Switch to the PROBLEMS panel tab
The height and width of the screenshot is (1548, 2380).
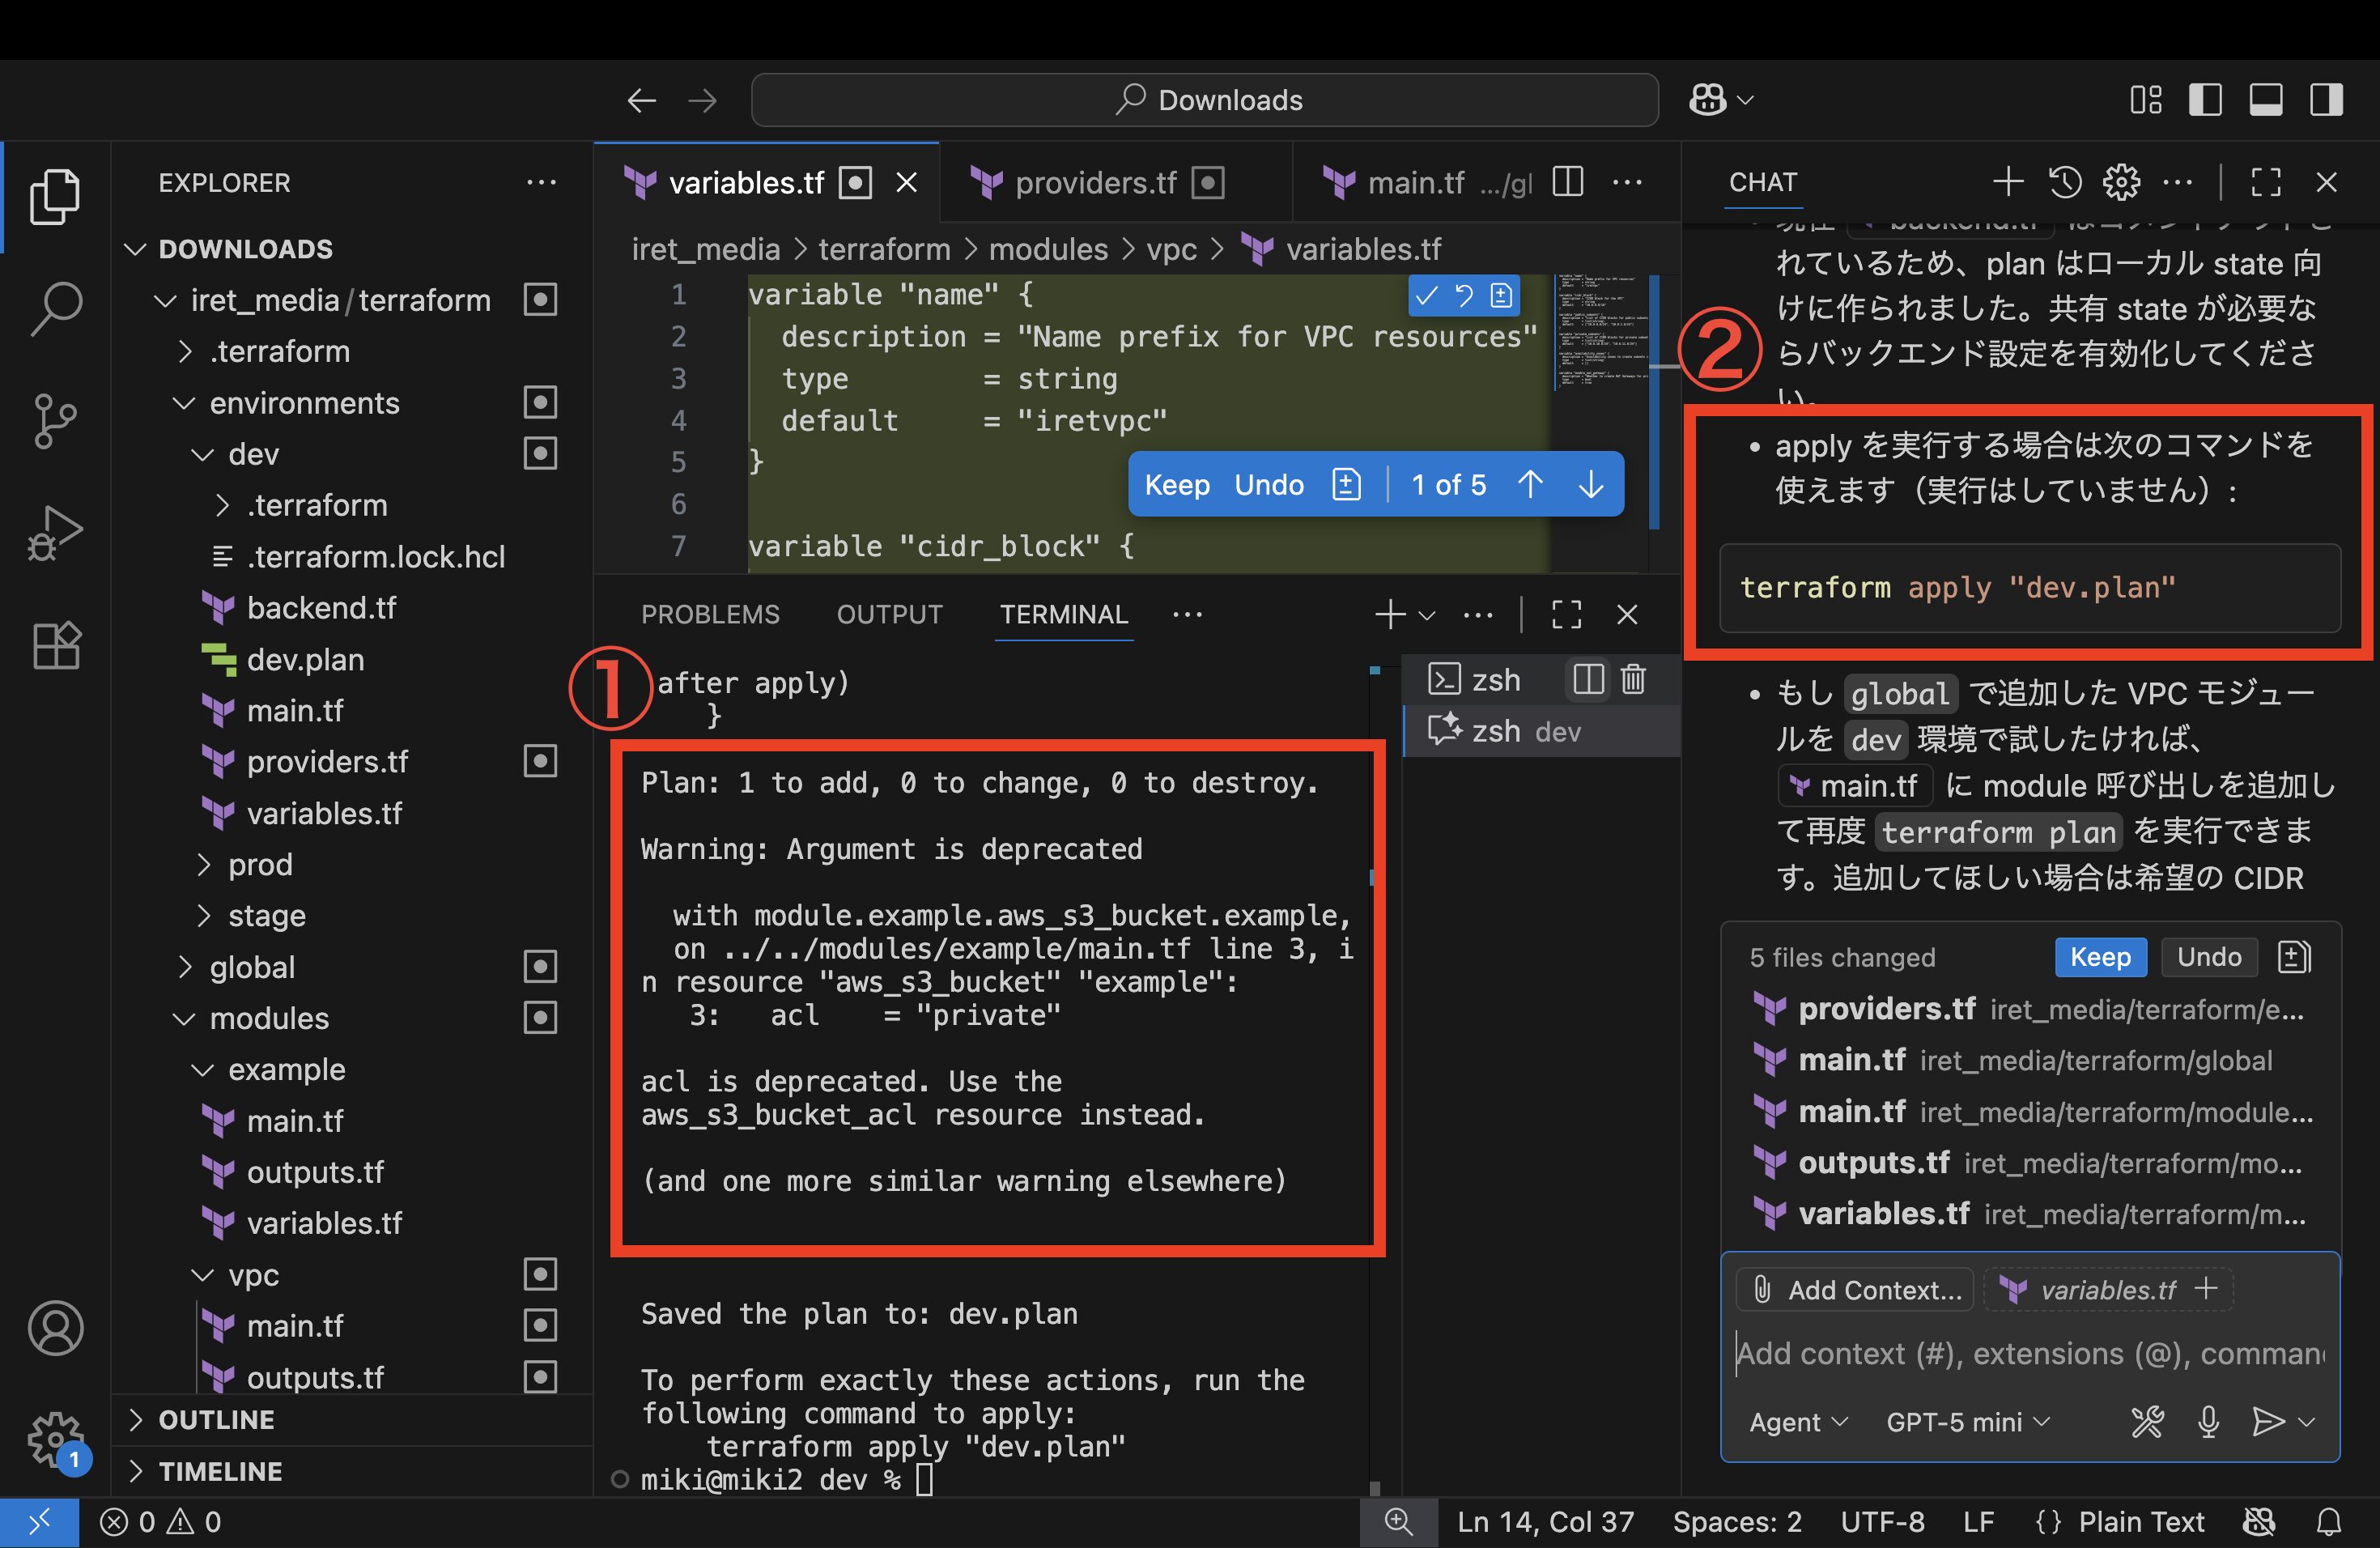click(x=710, y=614)
